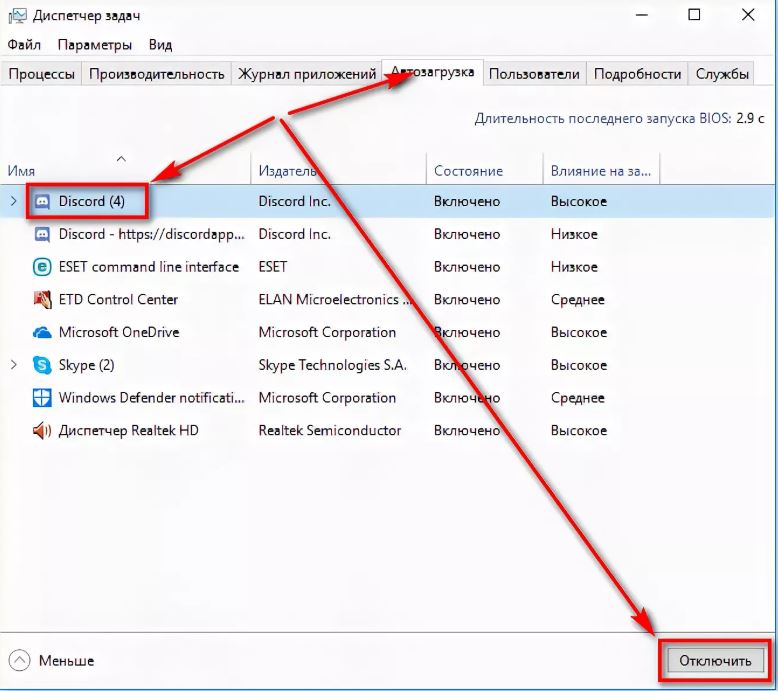Click the Диспетчер Realtek HD speaker icon
The image size is (778, 691).
tap(42, 431)
